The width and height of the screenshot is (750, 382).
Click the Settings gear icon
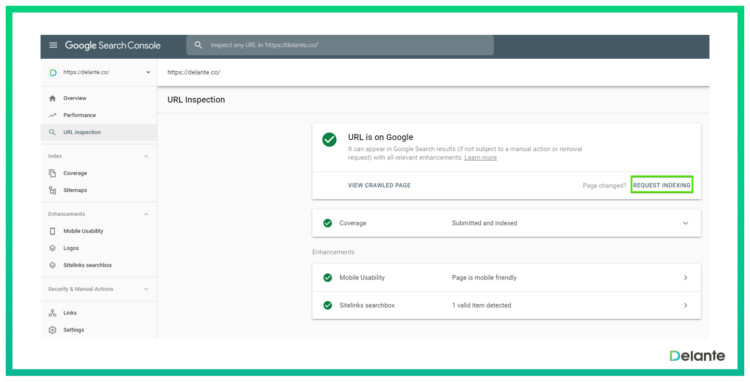[53, 330]
